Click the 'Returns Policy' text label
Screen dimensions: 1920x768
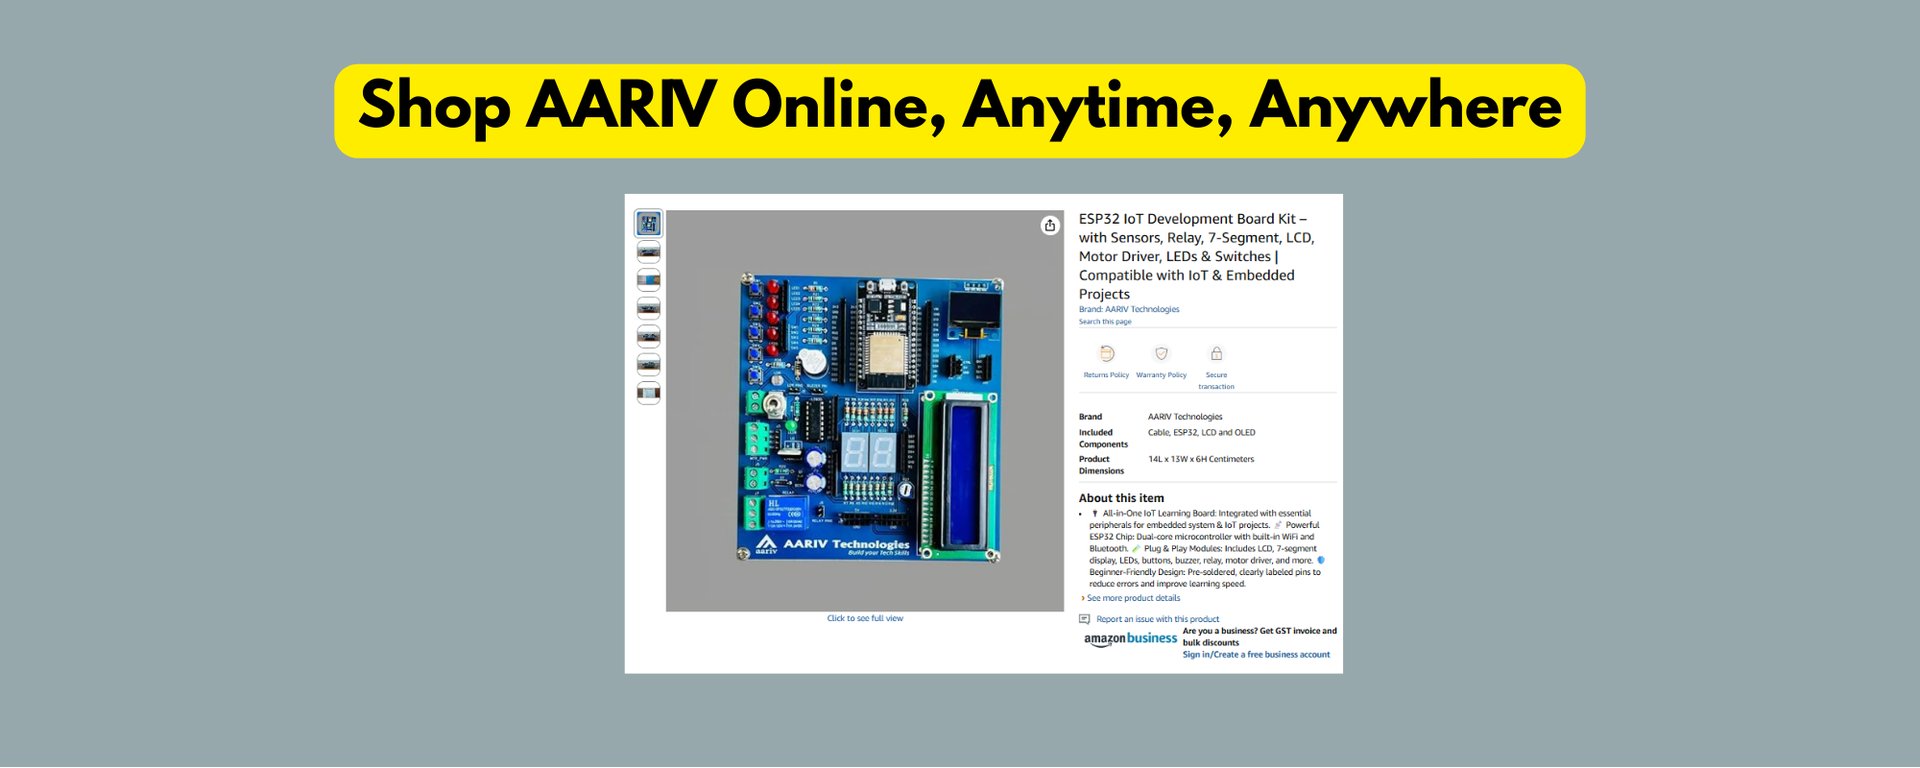1106,376
